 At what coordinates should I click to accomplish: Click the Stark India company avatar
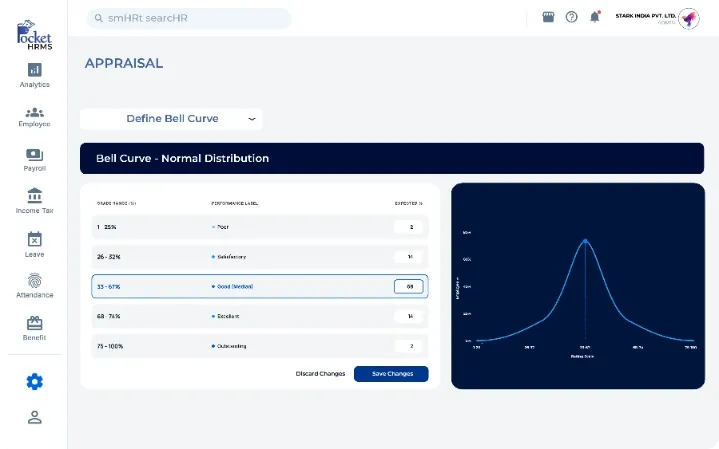pos(689,18)
